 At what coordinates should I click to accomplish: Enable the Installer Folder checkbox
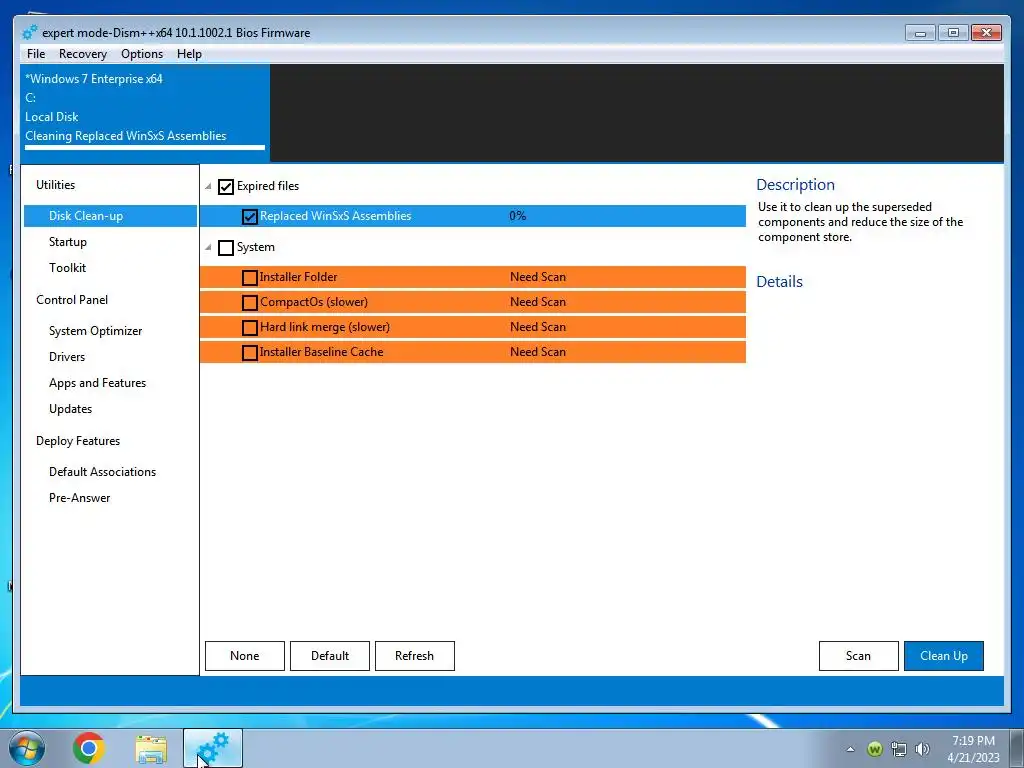pos(249,278)
